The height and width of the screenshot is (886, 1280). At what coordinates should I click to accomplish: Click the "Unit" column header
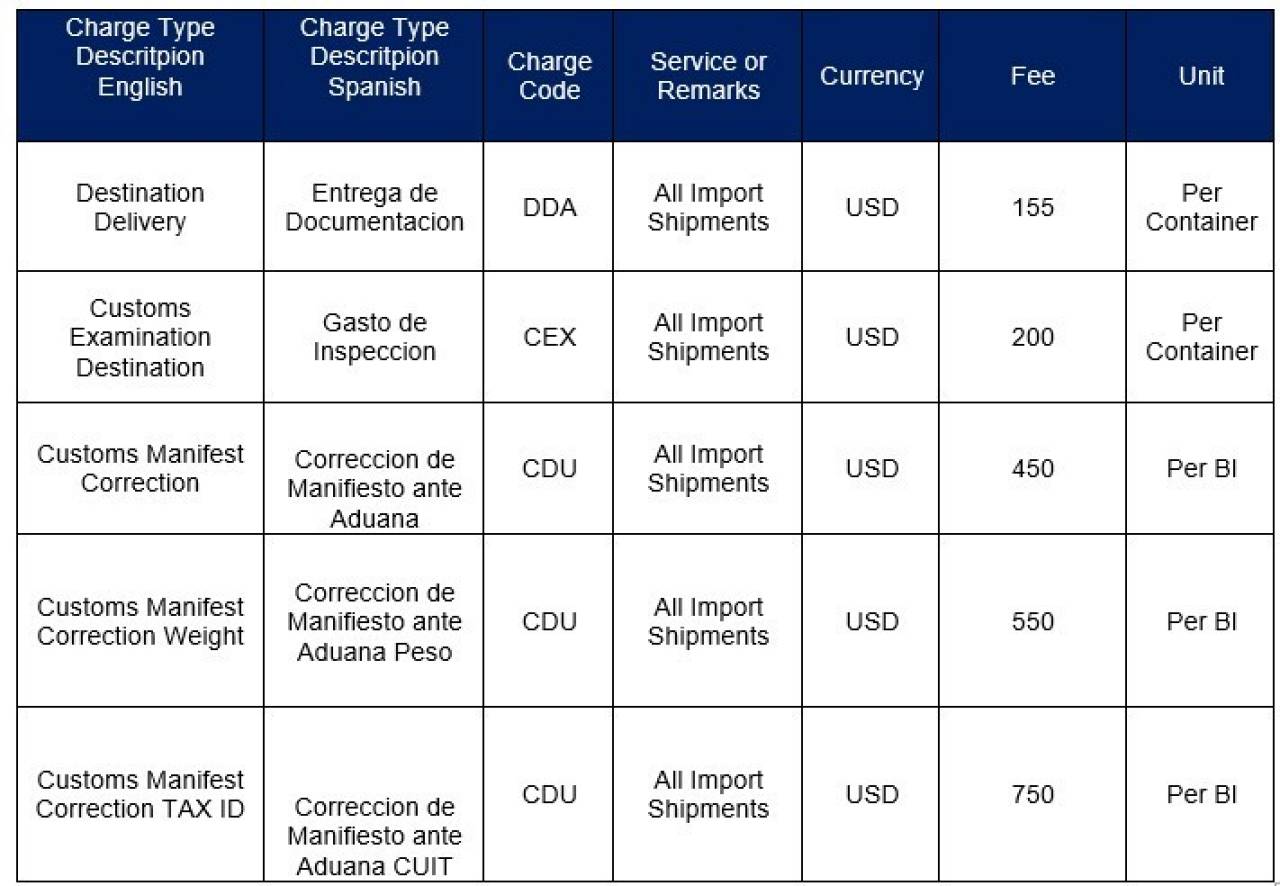(1201, 76)
